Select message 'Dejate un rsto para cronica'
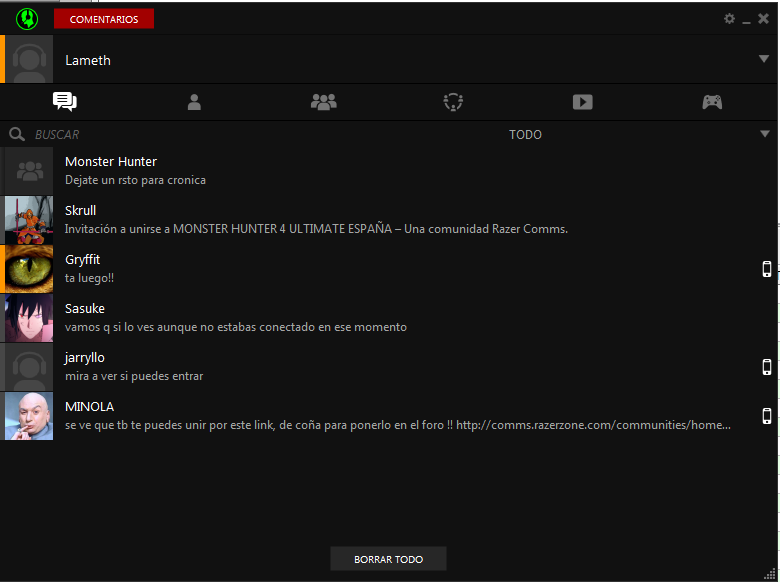The width and height of the screenshot is (780, 582). pyautogui.click(x=135, y=180)
